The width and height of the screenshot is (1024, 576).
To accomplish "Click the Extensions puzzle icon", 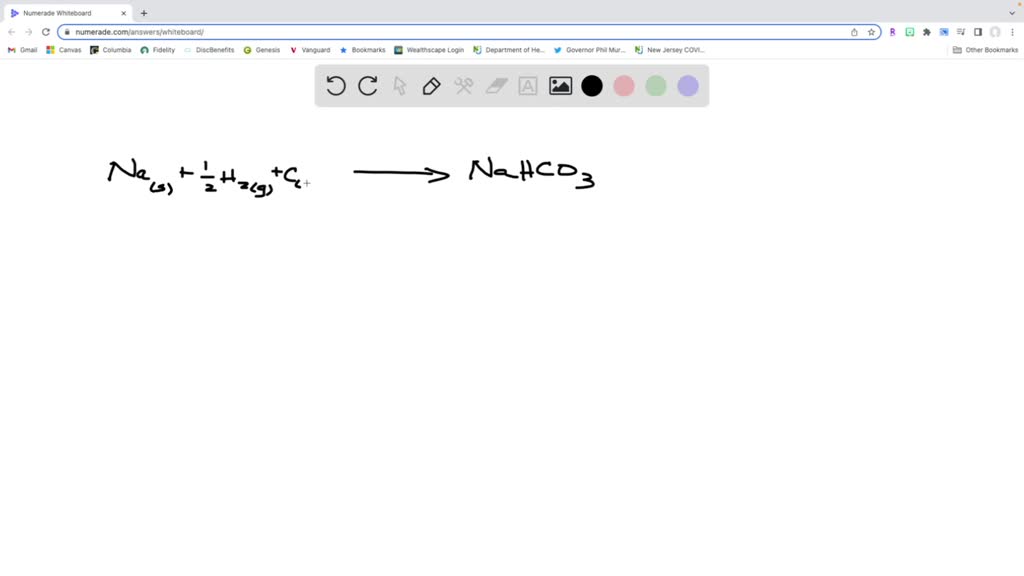I will [925, 31].
